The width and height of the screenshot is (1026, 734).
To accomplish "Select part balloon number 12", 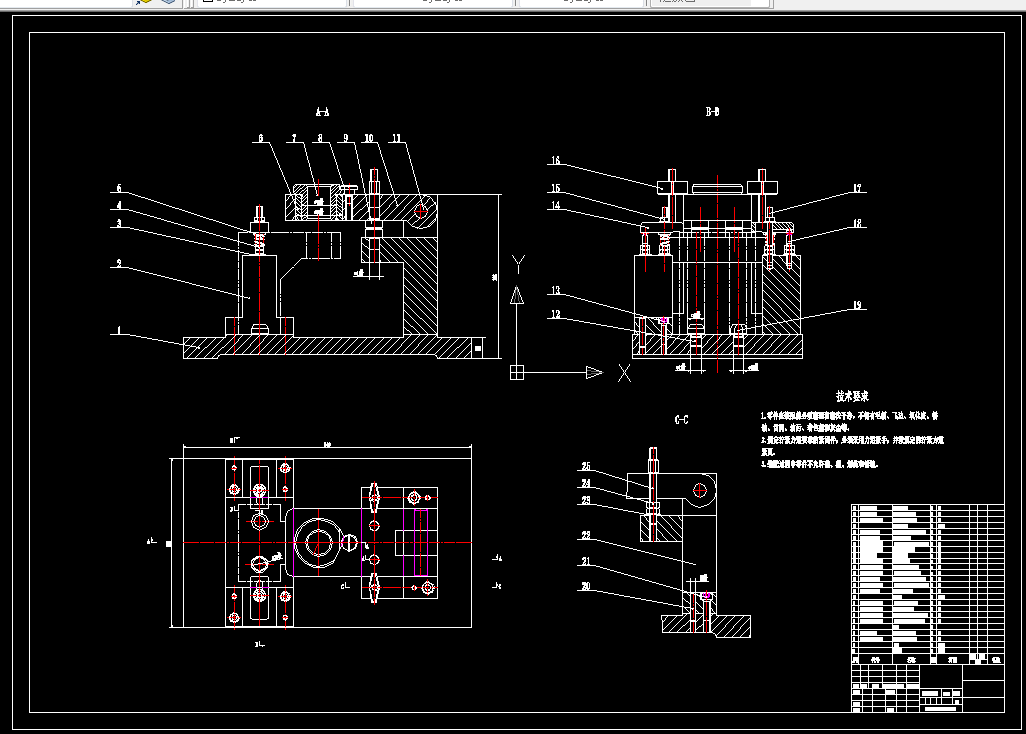I will tap(556, 314).
